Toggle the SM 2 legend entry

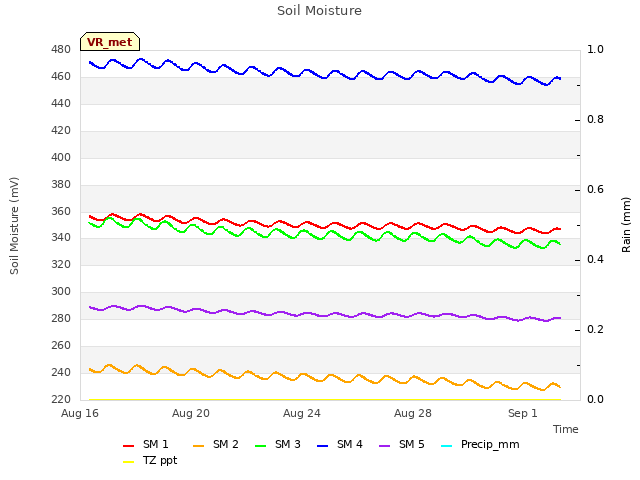pos(216,444)
